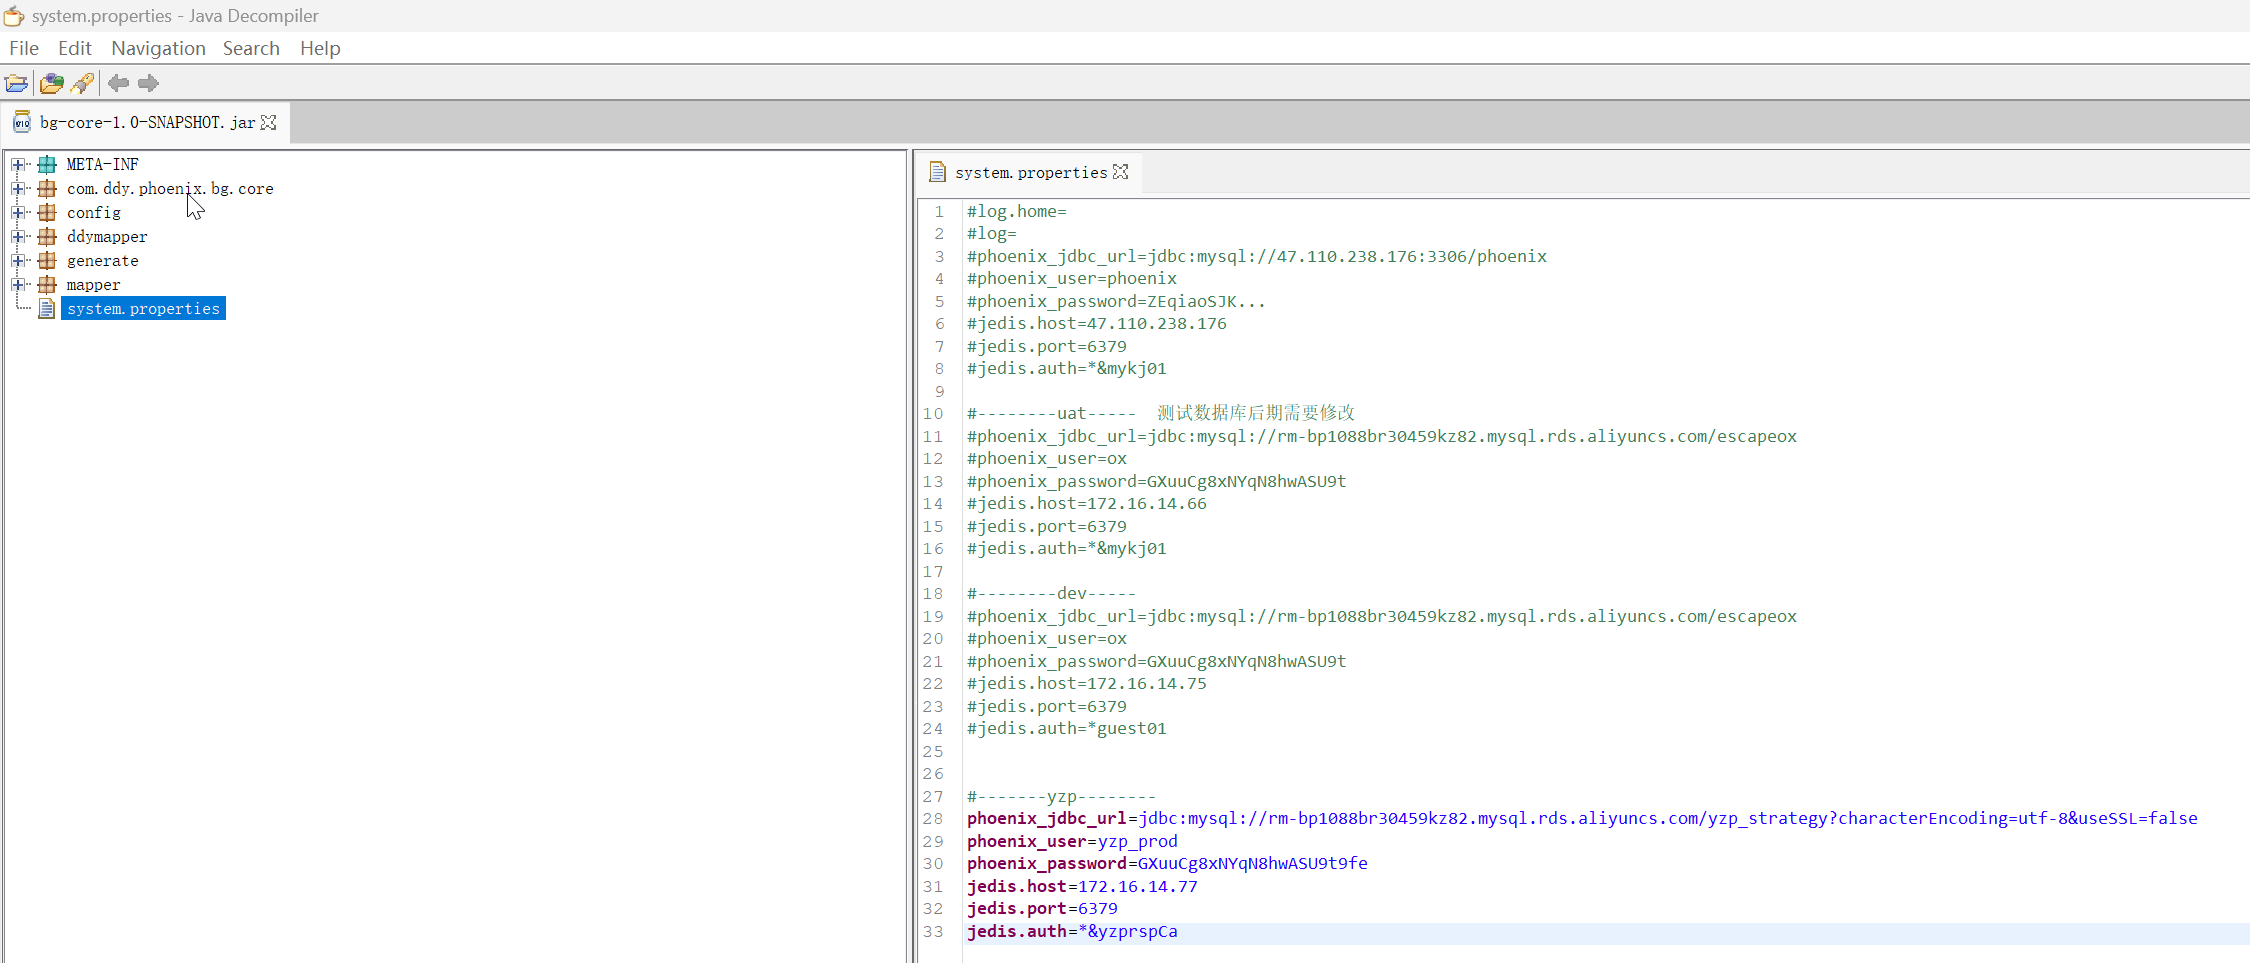The image size is (2250, 963).
Task: Click '#jedis.auth=*guest01' line
Action: [1067, 728]
